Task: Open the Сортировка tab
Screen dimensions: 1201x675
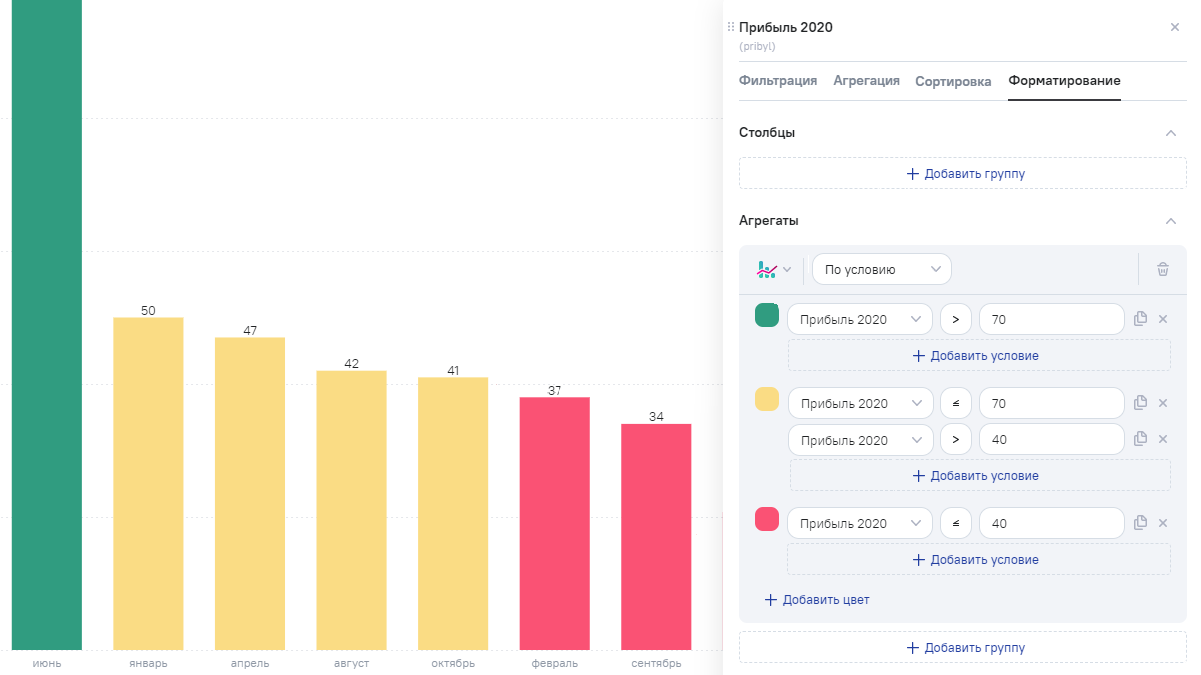Action: tap(953, 81)
